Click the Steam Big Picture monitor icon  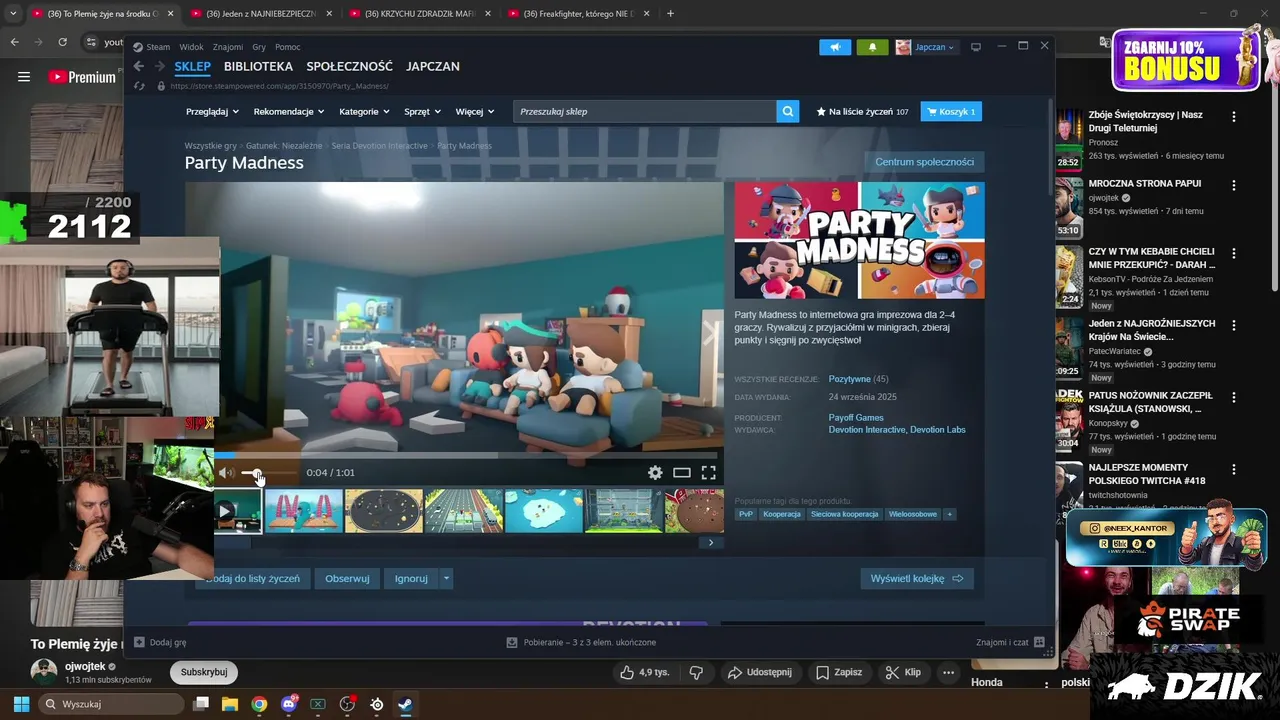[976, 47]
